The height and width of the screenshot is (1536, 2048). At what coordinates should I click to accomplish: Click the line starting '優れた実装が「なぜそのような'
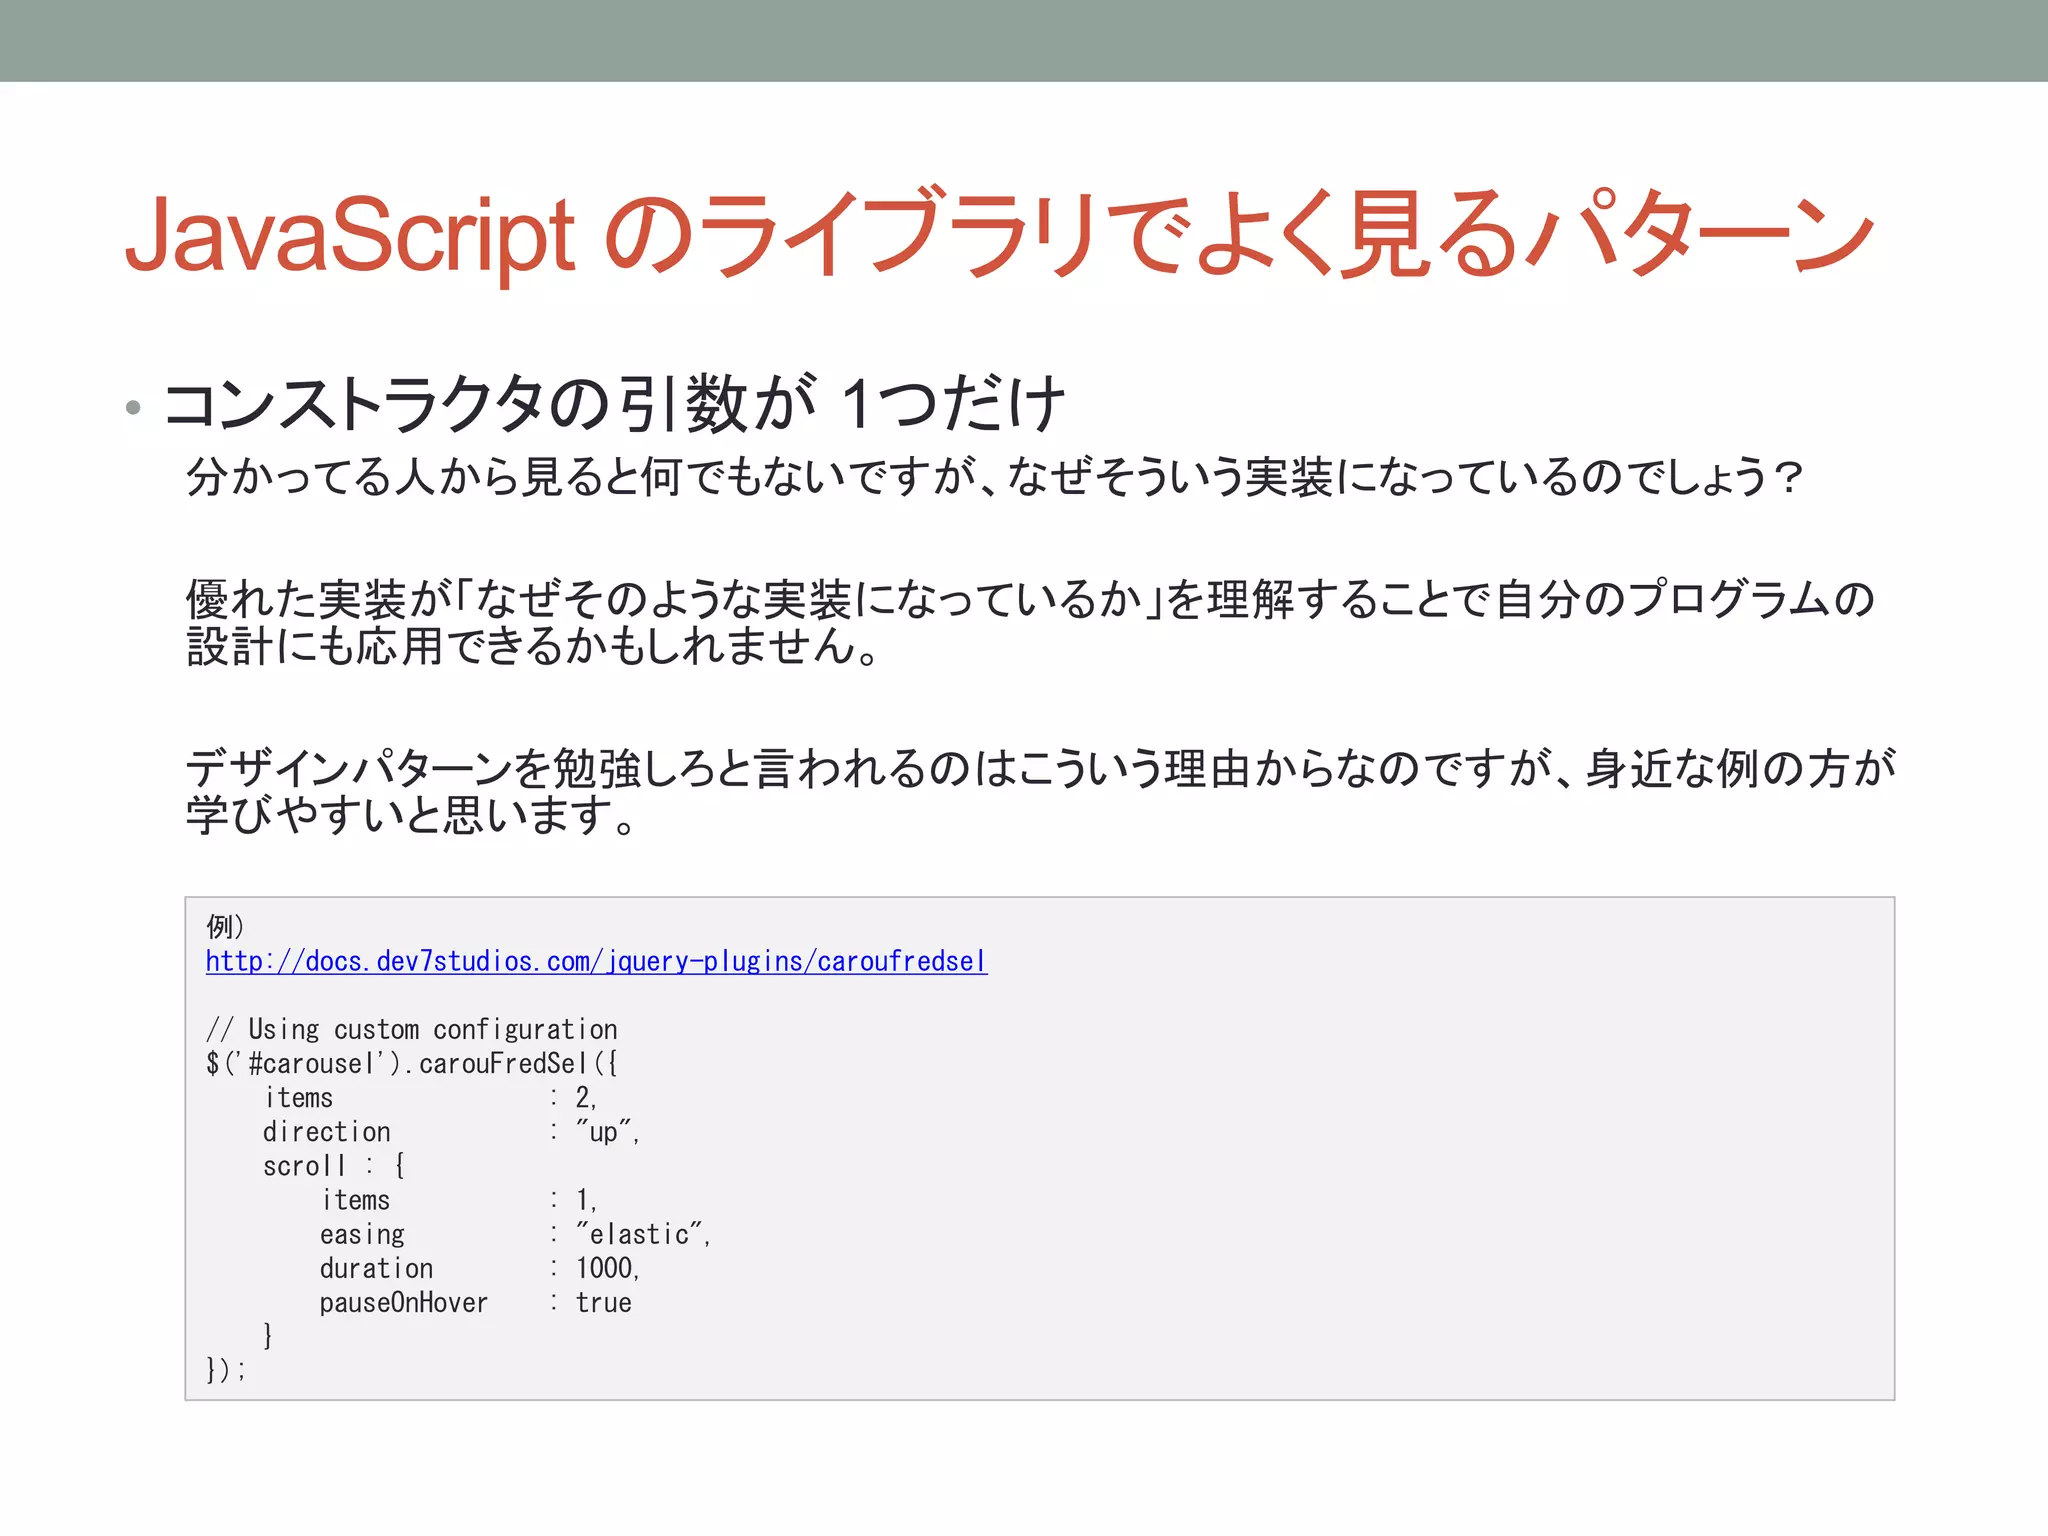click(x=1030, y=600)
